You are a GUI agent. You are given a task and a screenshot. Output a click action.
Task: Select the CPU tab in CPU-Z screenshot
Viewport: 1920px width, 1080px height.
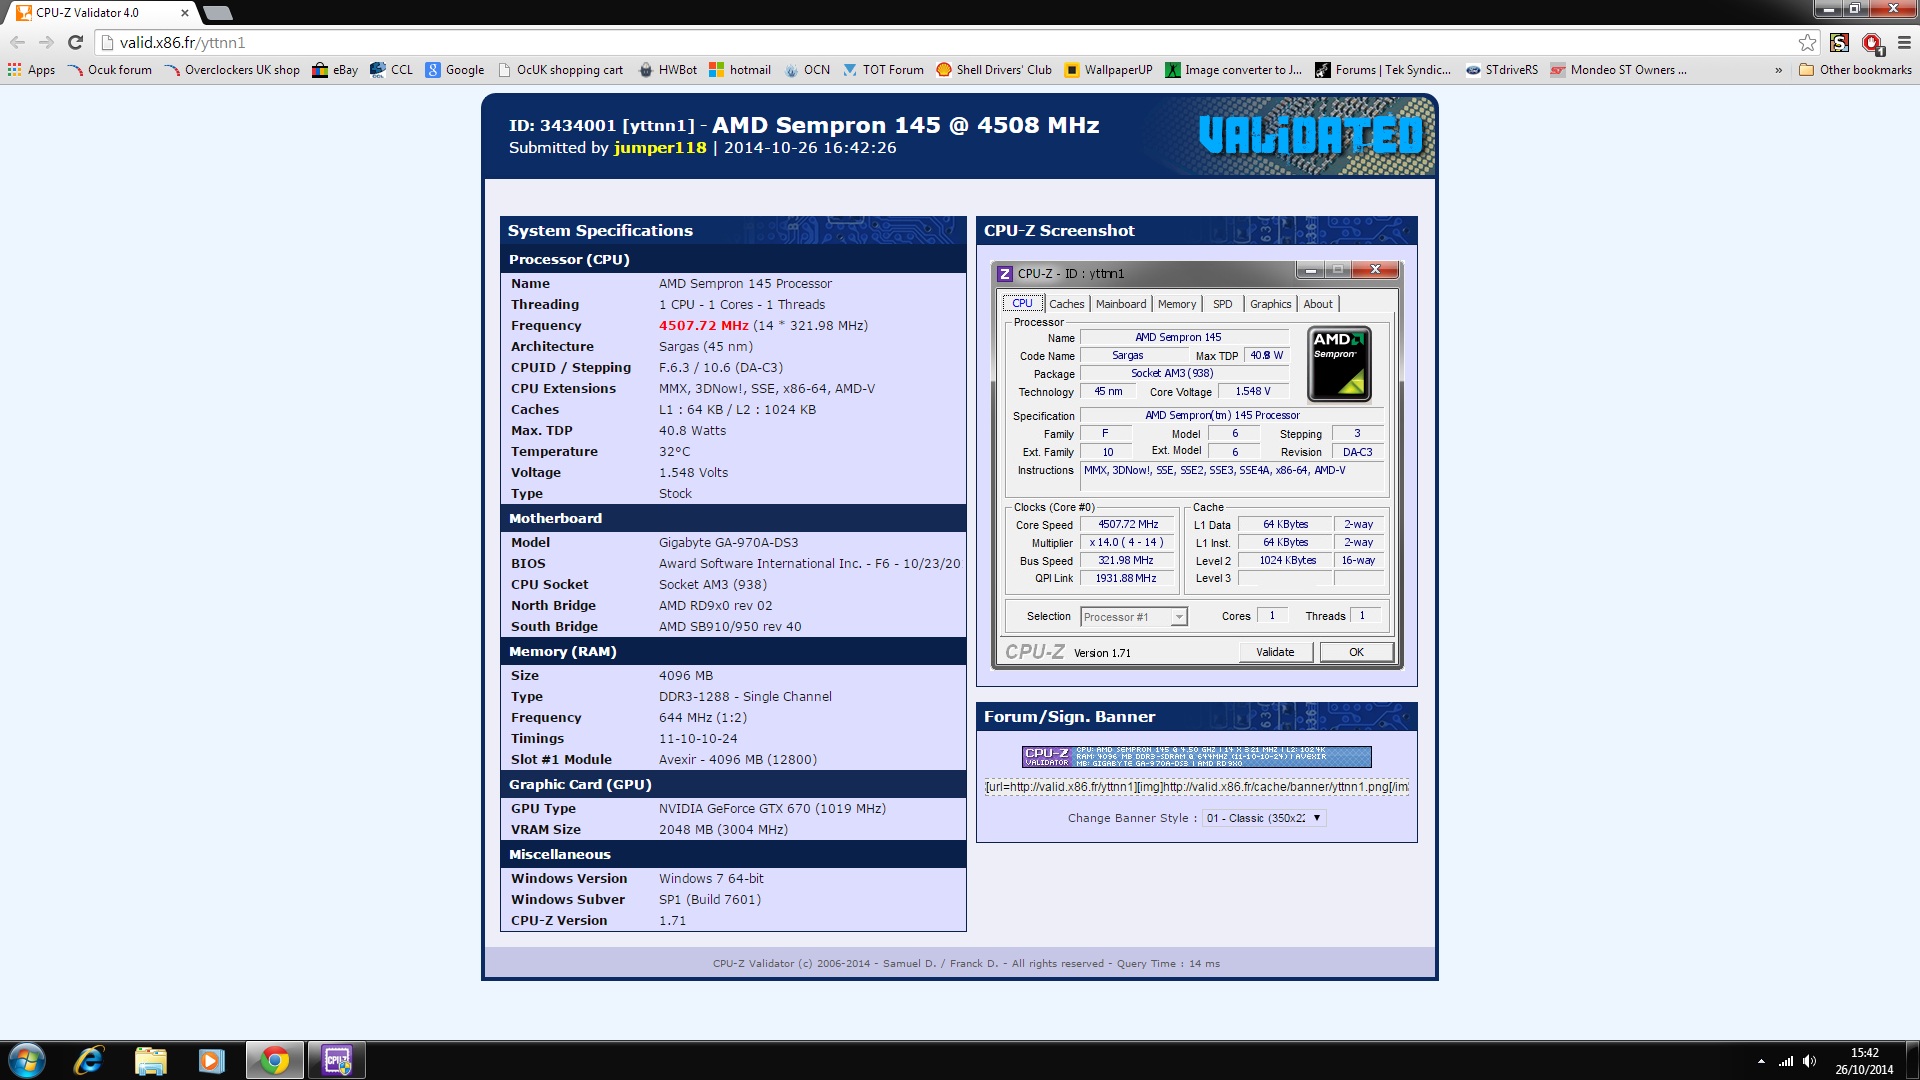click(x=1022, y=303)
